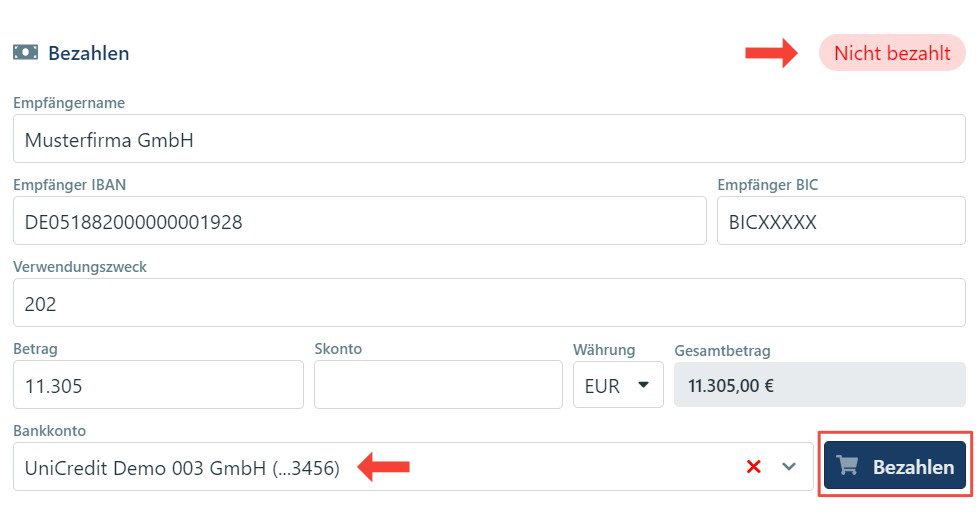This screenshot has height=521, width=978.
Task: Click into the Empfänger IBAN field
Action: pos(359,221)
